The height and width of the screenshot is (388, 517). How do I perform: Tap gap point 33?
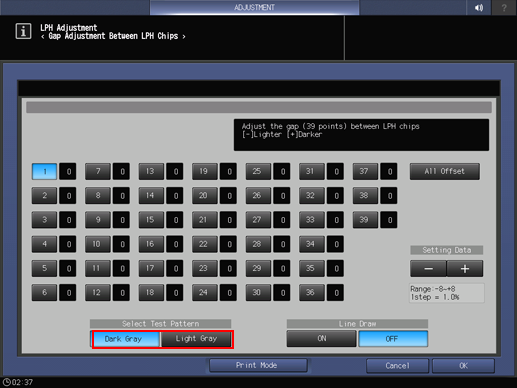pyautogui.click(x=312, y=220)
